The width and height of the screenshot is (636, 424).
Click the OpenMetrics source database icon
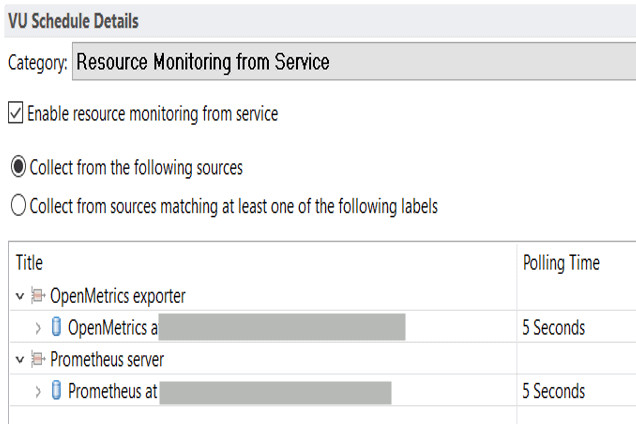pyautogui.click(x=56, y=328)
